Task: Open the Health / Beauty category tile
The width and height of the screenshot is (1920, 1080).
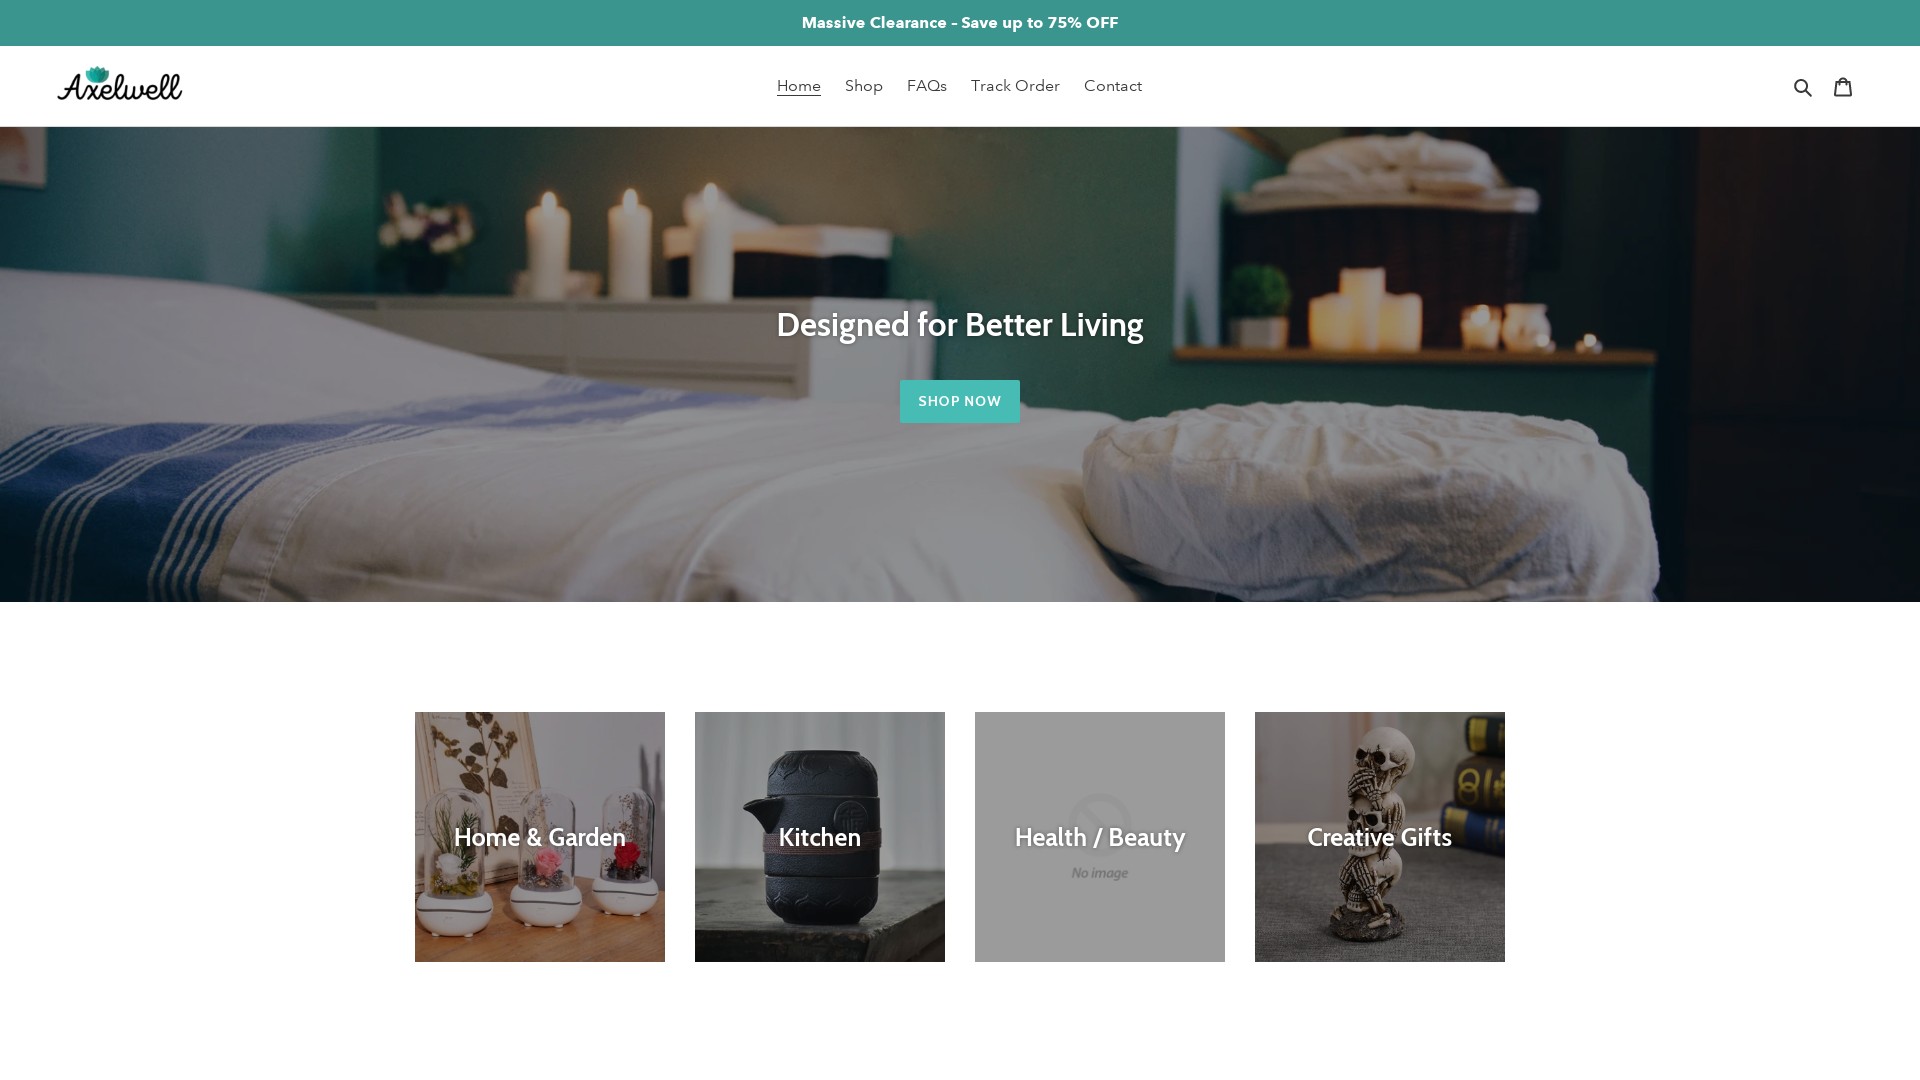Action: (x=1100, y=836)
